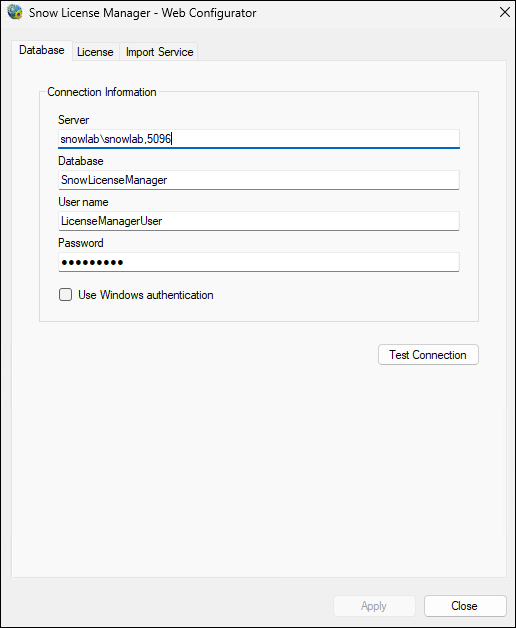
Task: Click the Password input field
Action: click(259, 262)
